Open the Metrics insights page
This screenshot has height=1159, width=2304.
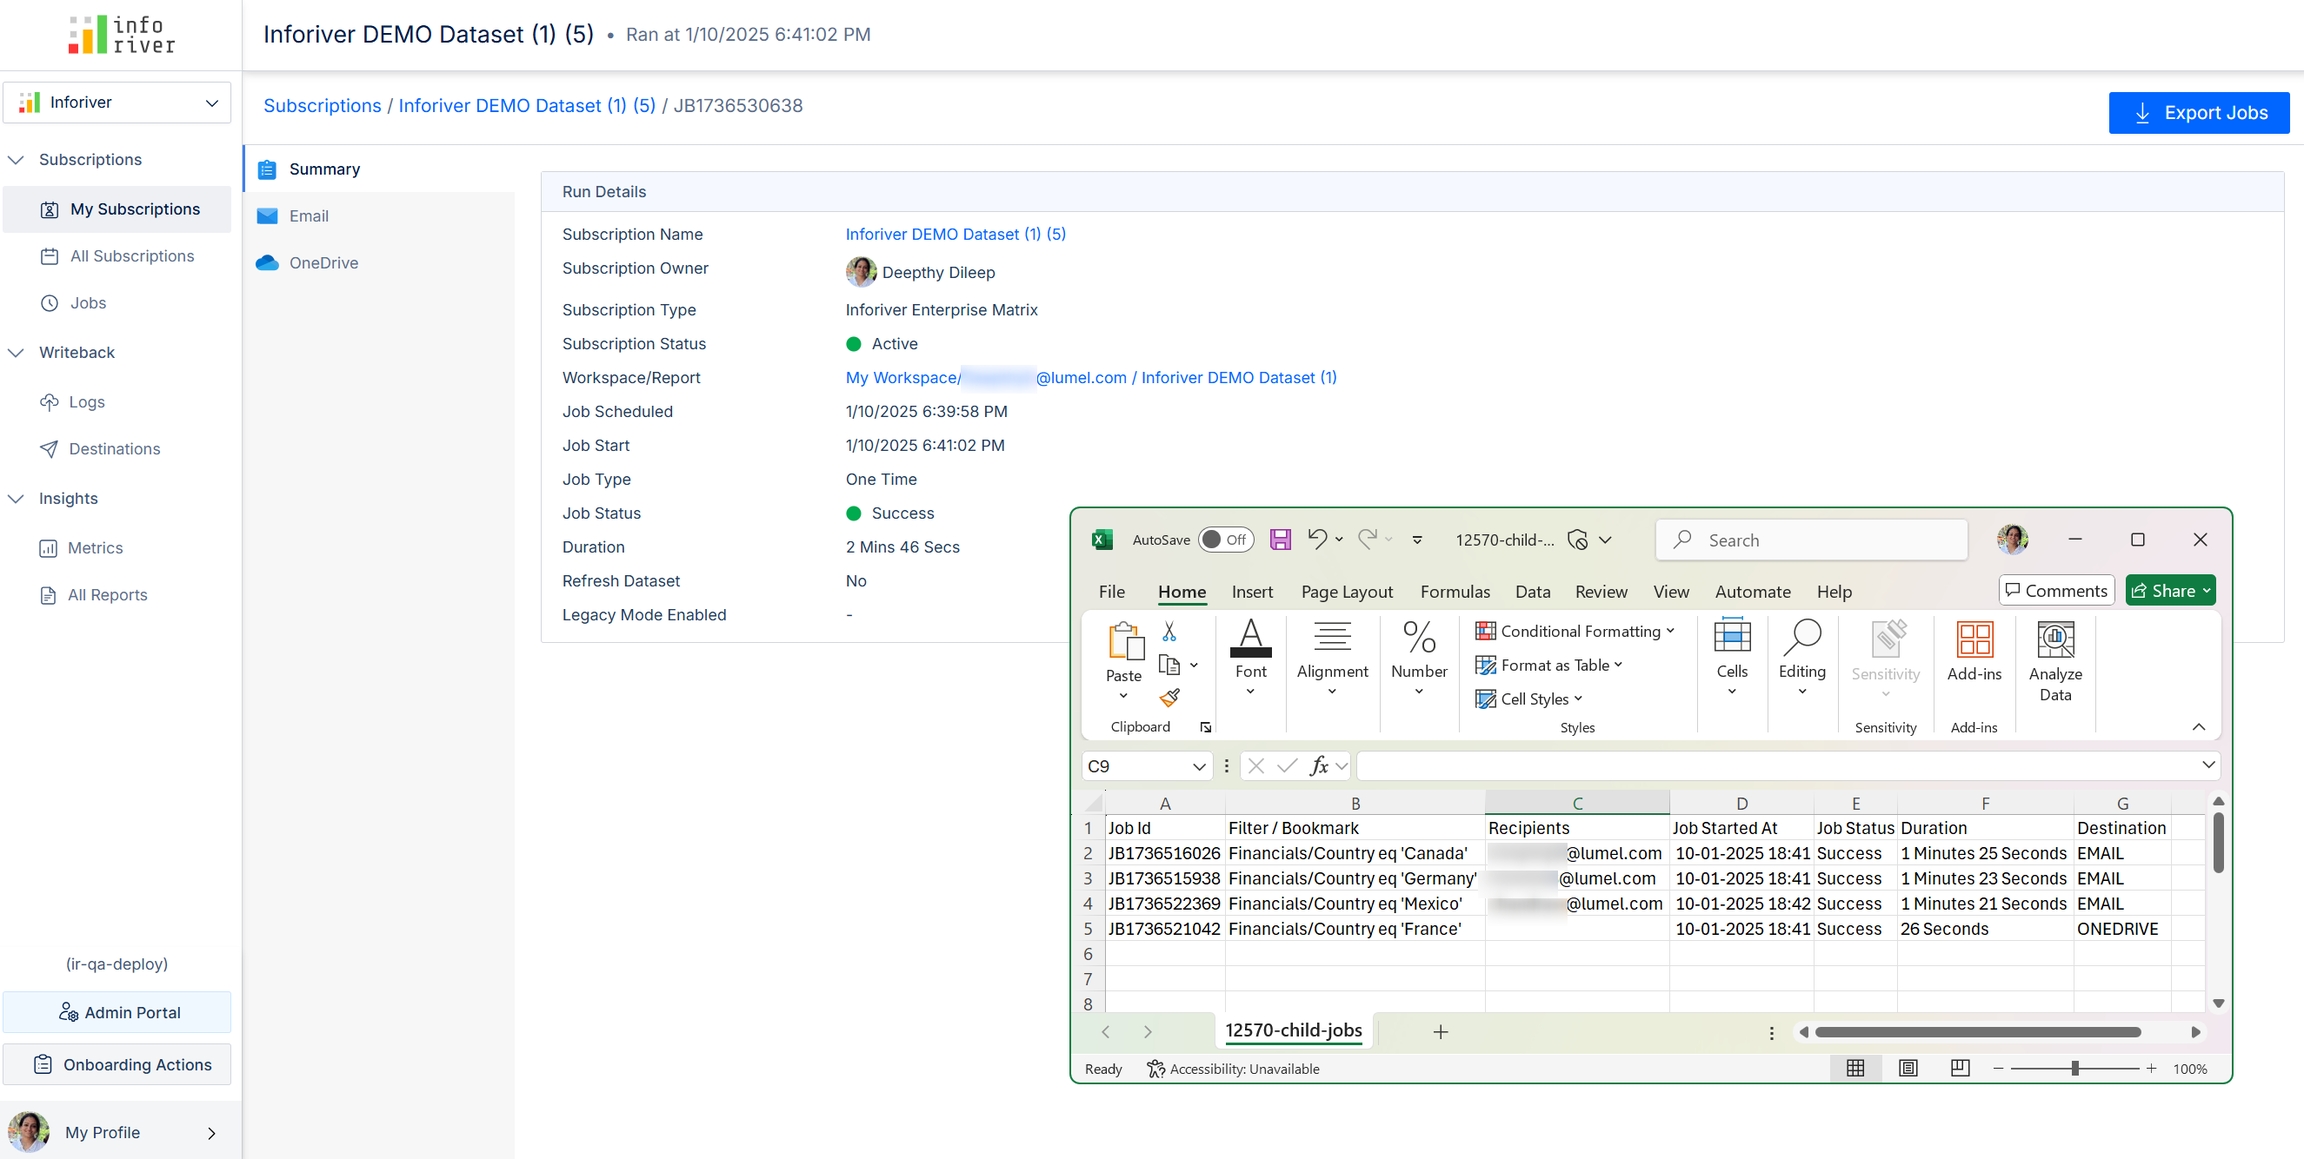(x=95, y=548)
